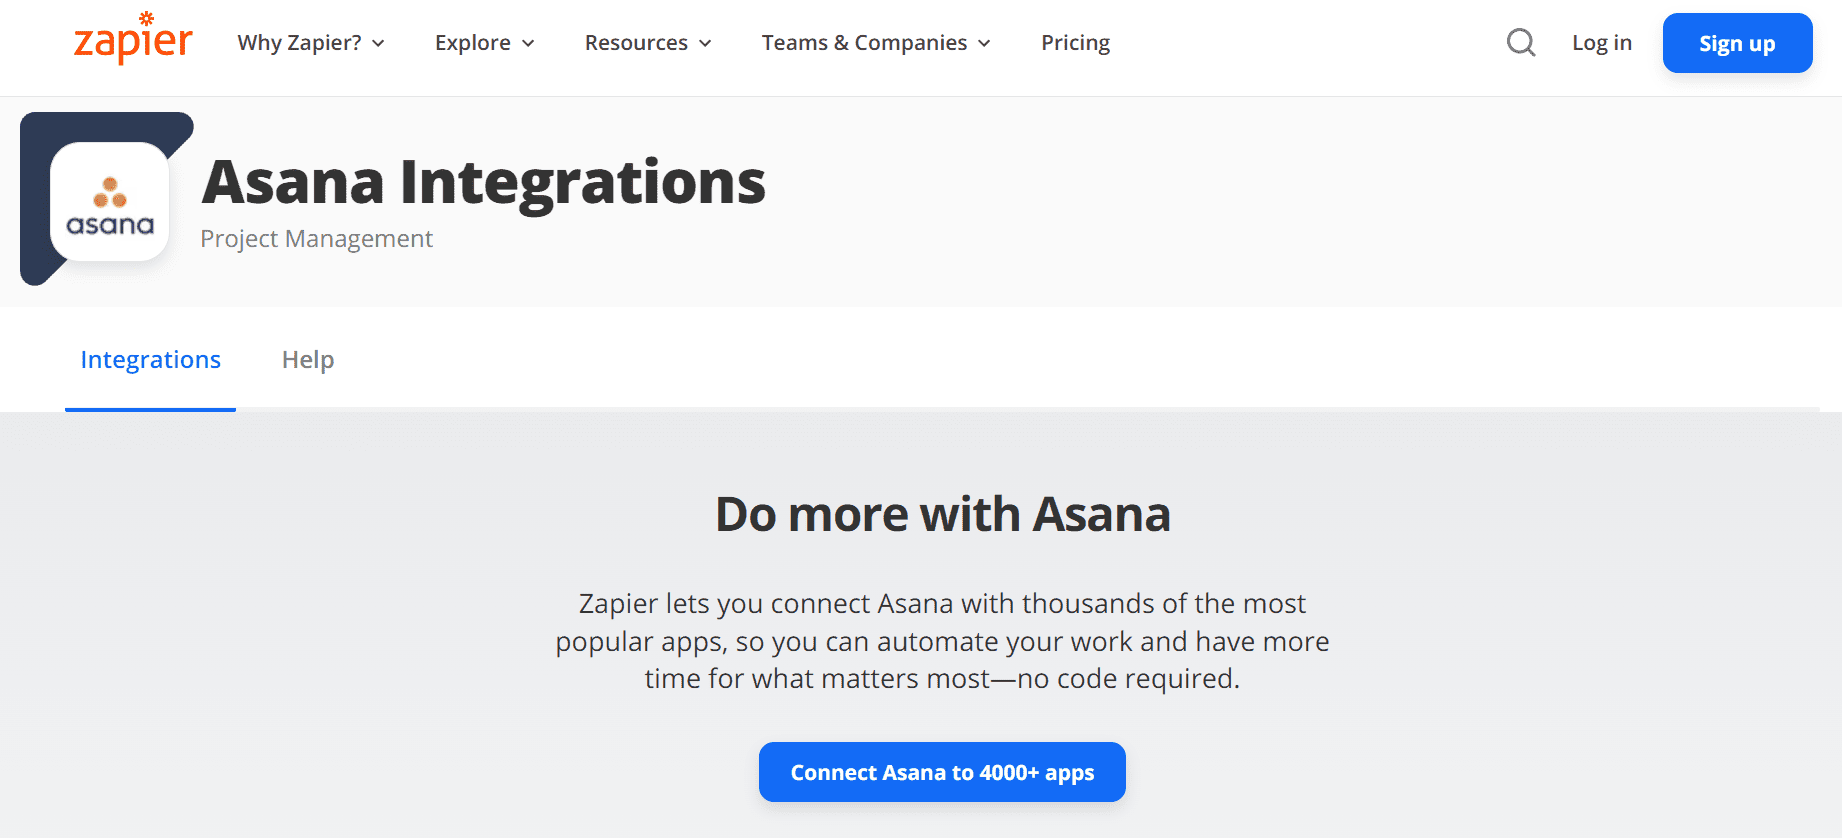Viewport: 1842px width, 838px height.
Task: Expand the Why Zapier? menu
Action: coord(311,43)
